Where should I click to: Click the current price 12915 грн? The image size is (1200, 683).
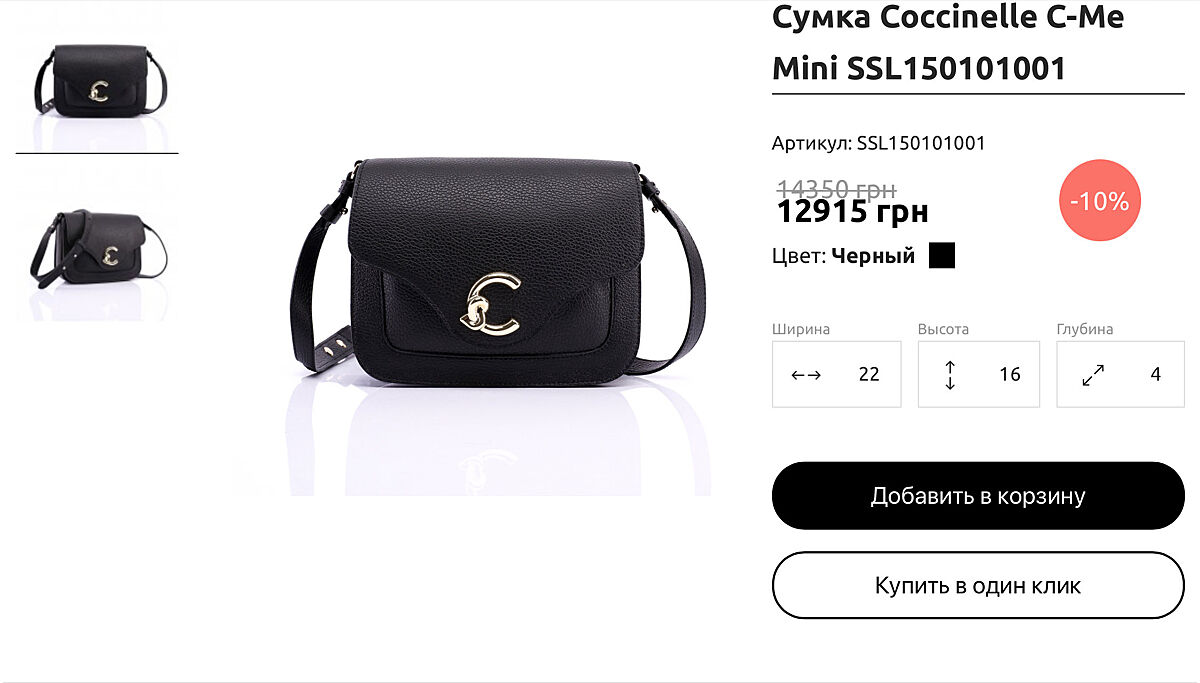point(853,212)
